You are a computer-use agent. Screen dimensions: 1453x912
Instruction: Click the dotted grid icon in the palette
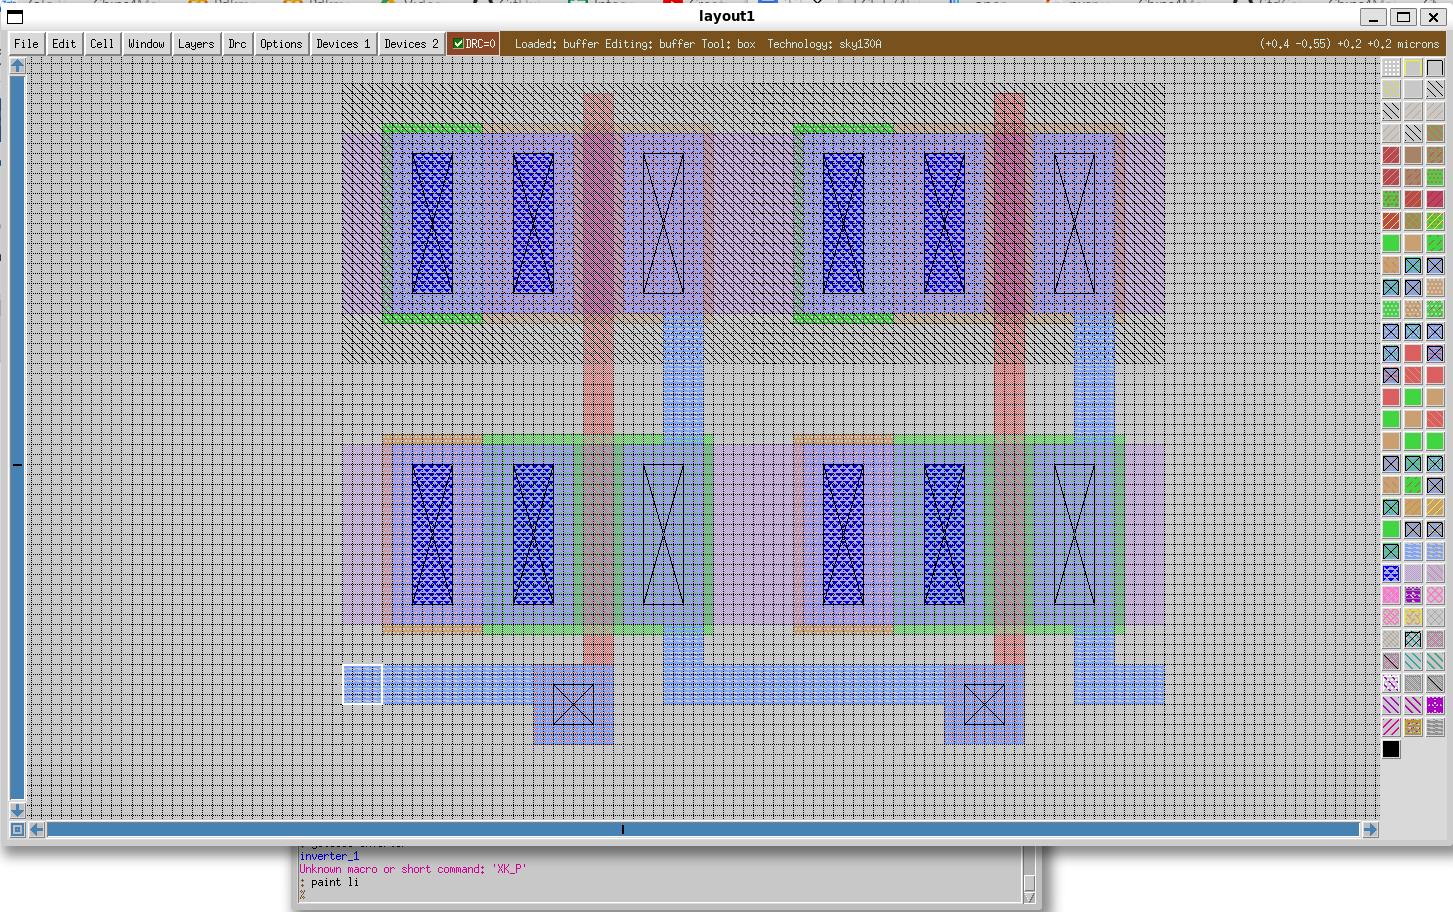tap(1391, 68)
